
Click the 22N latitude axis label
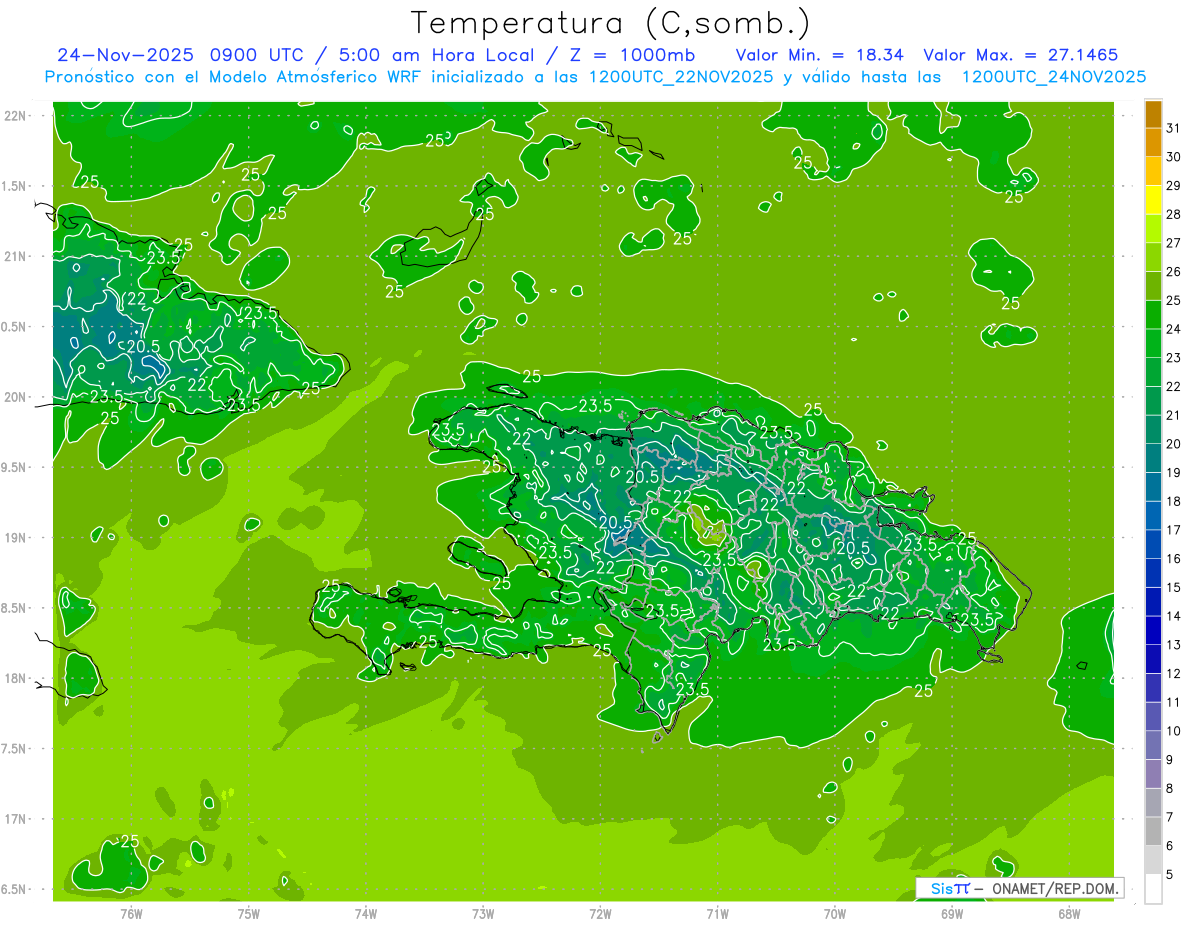(17, 116)
